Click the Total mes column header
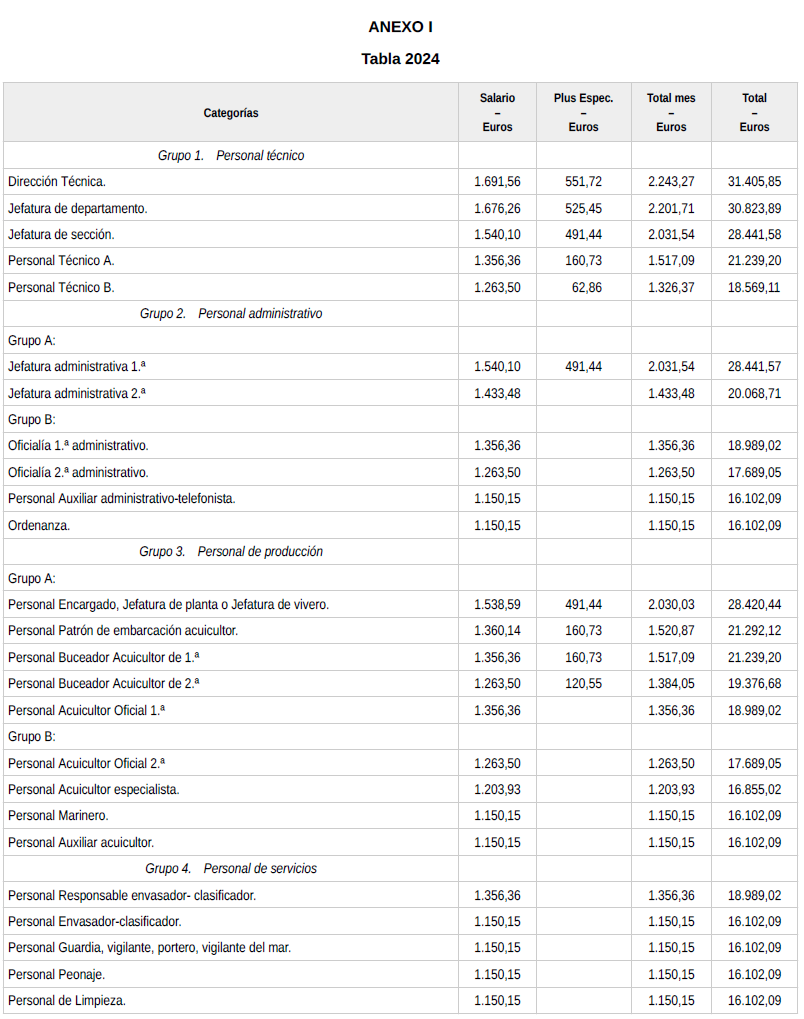 coord(671,112)
